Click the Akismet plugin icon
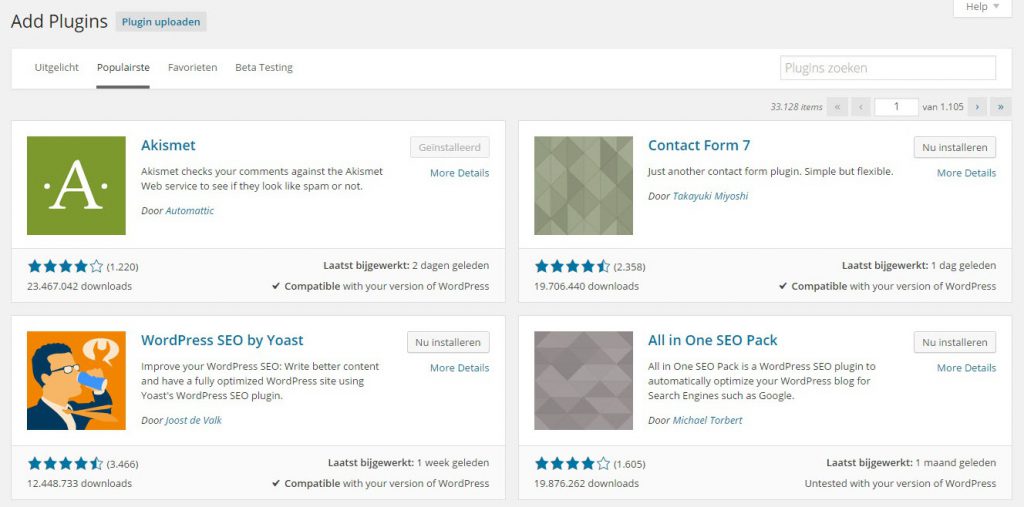Viewport: 1024px width, 507px height. (x=76, y=186)
